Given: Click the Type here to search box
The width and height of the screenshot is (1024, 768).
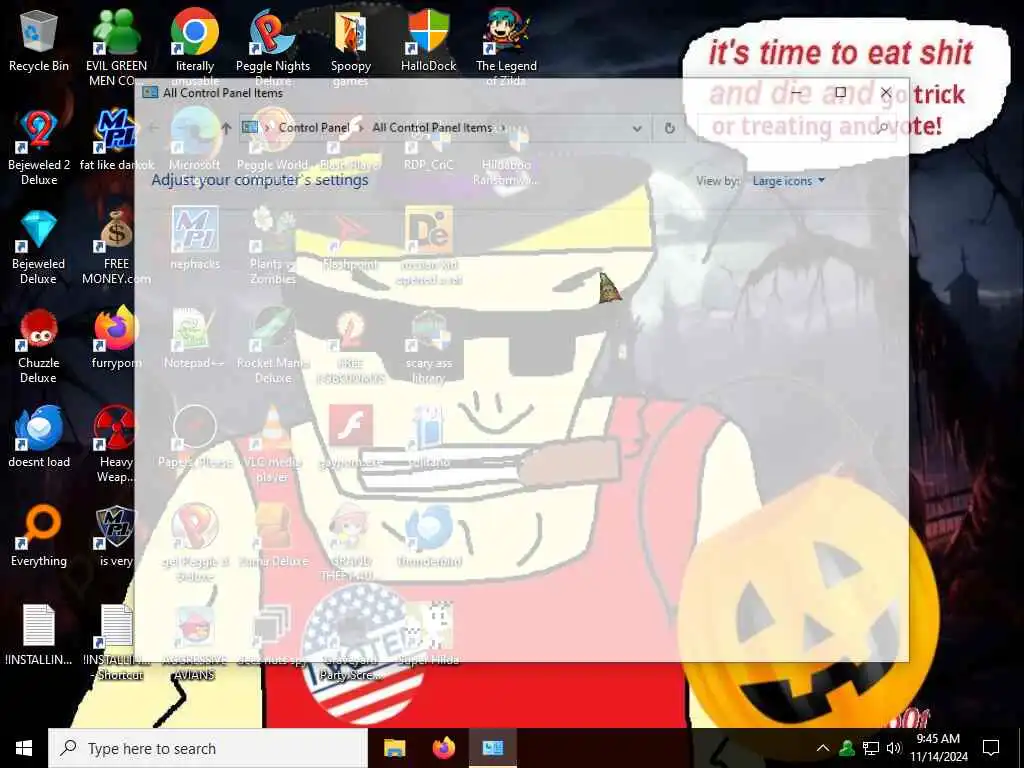Looking at the screenshot, I should pos(208,748).
